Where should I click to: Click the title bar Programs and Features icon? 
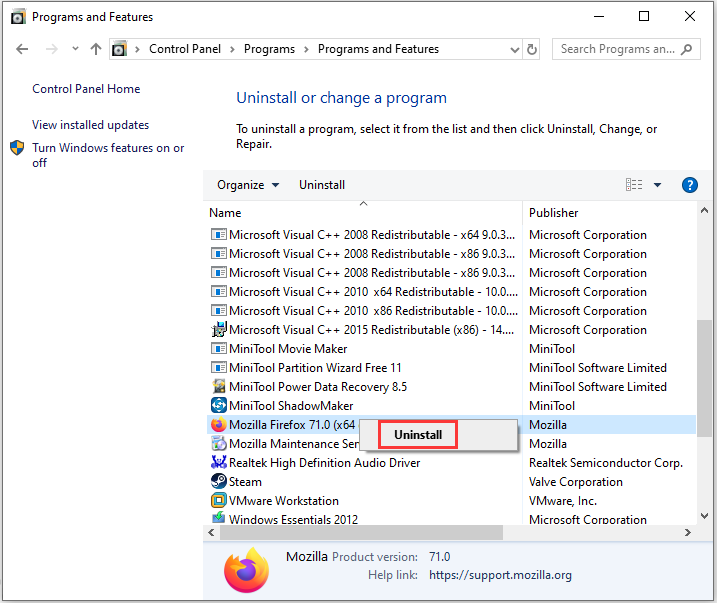18,17
